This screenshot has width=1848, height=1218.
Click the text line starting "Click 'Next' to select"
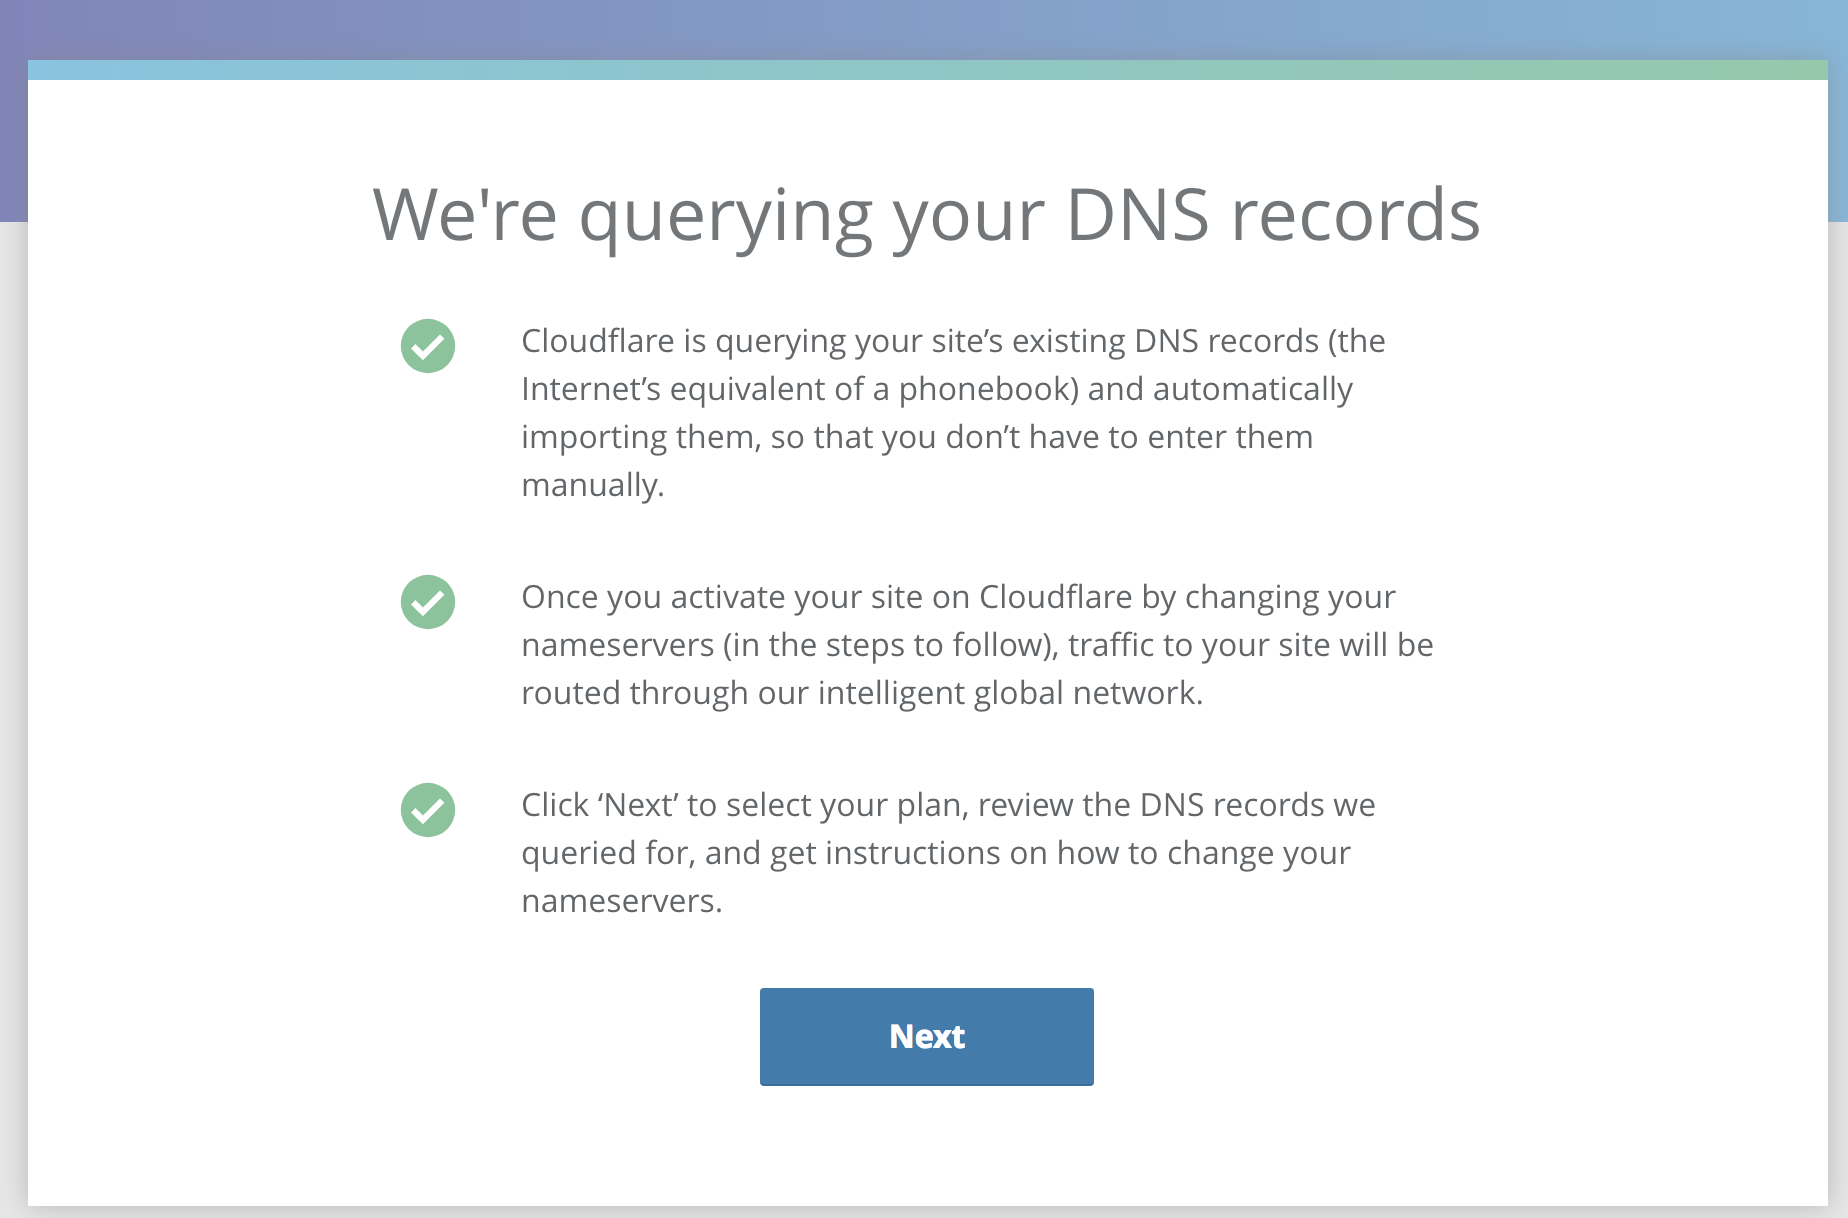click(x=948, y=805)
